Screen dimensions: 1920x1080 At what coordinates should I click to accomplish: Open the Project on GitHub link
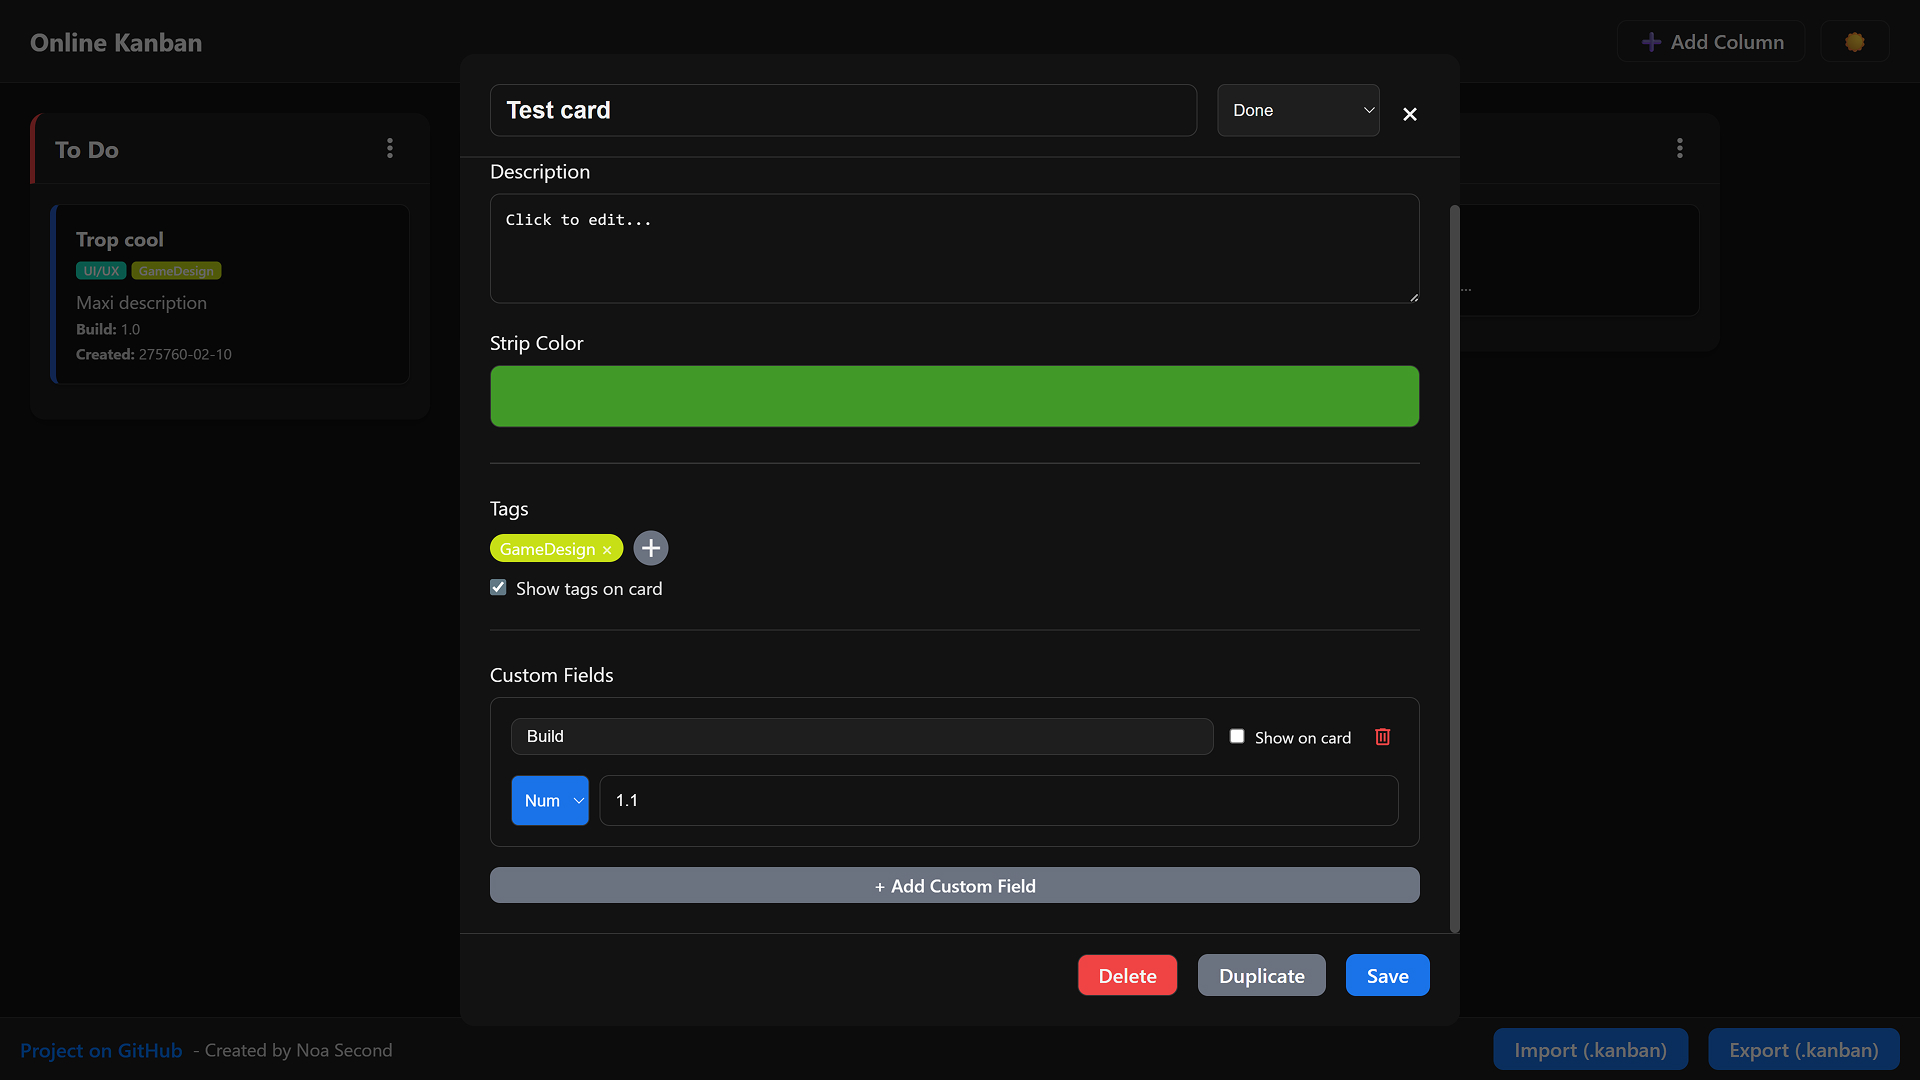pos(100,1050)
